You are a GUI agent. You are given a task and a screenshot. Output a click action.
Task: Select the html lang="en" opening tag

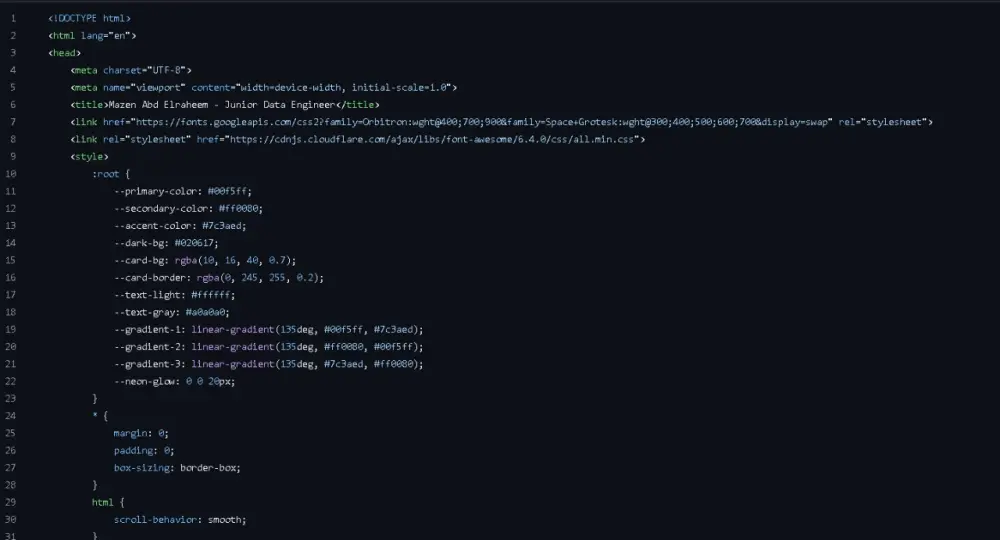92,36
